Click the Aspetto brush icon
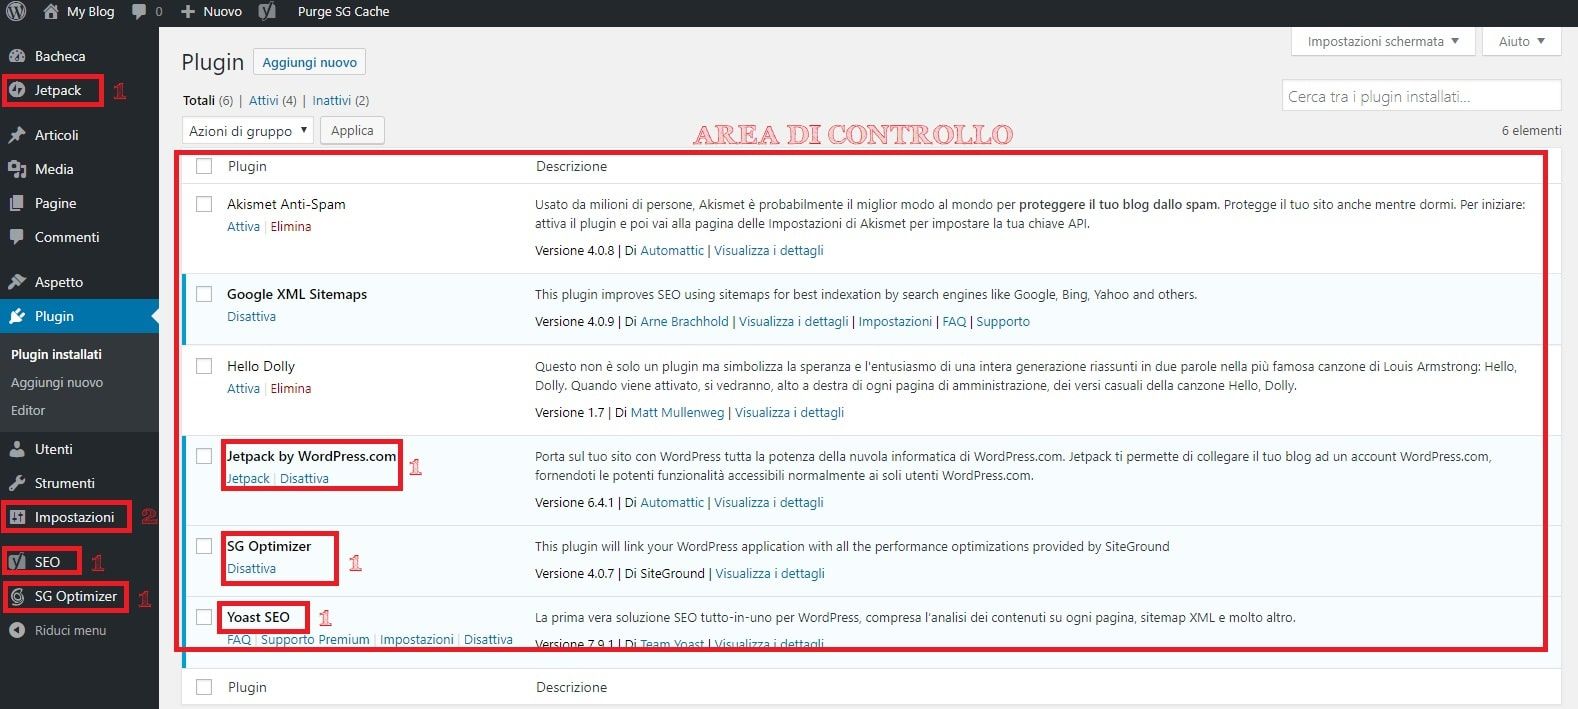This screenshot has width=1578, height=709. tap(17, 282)
